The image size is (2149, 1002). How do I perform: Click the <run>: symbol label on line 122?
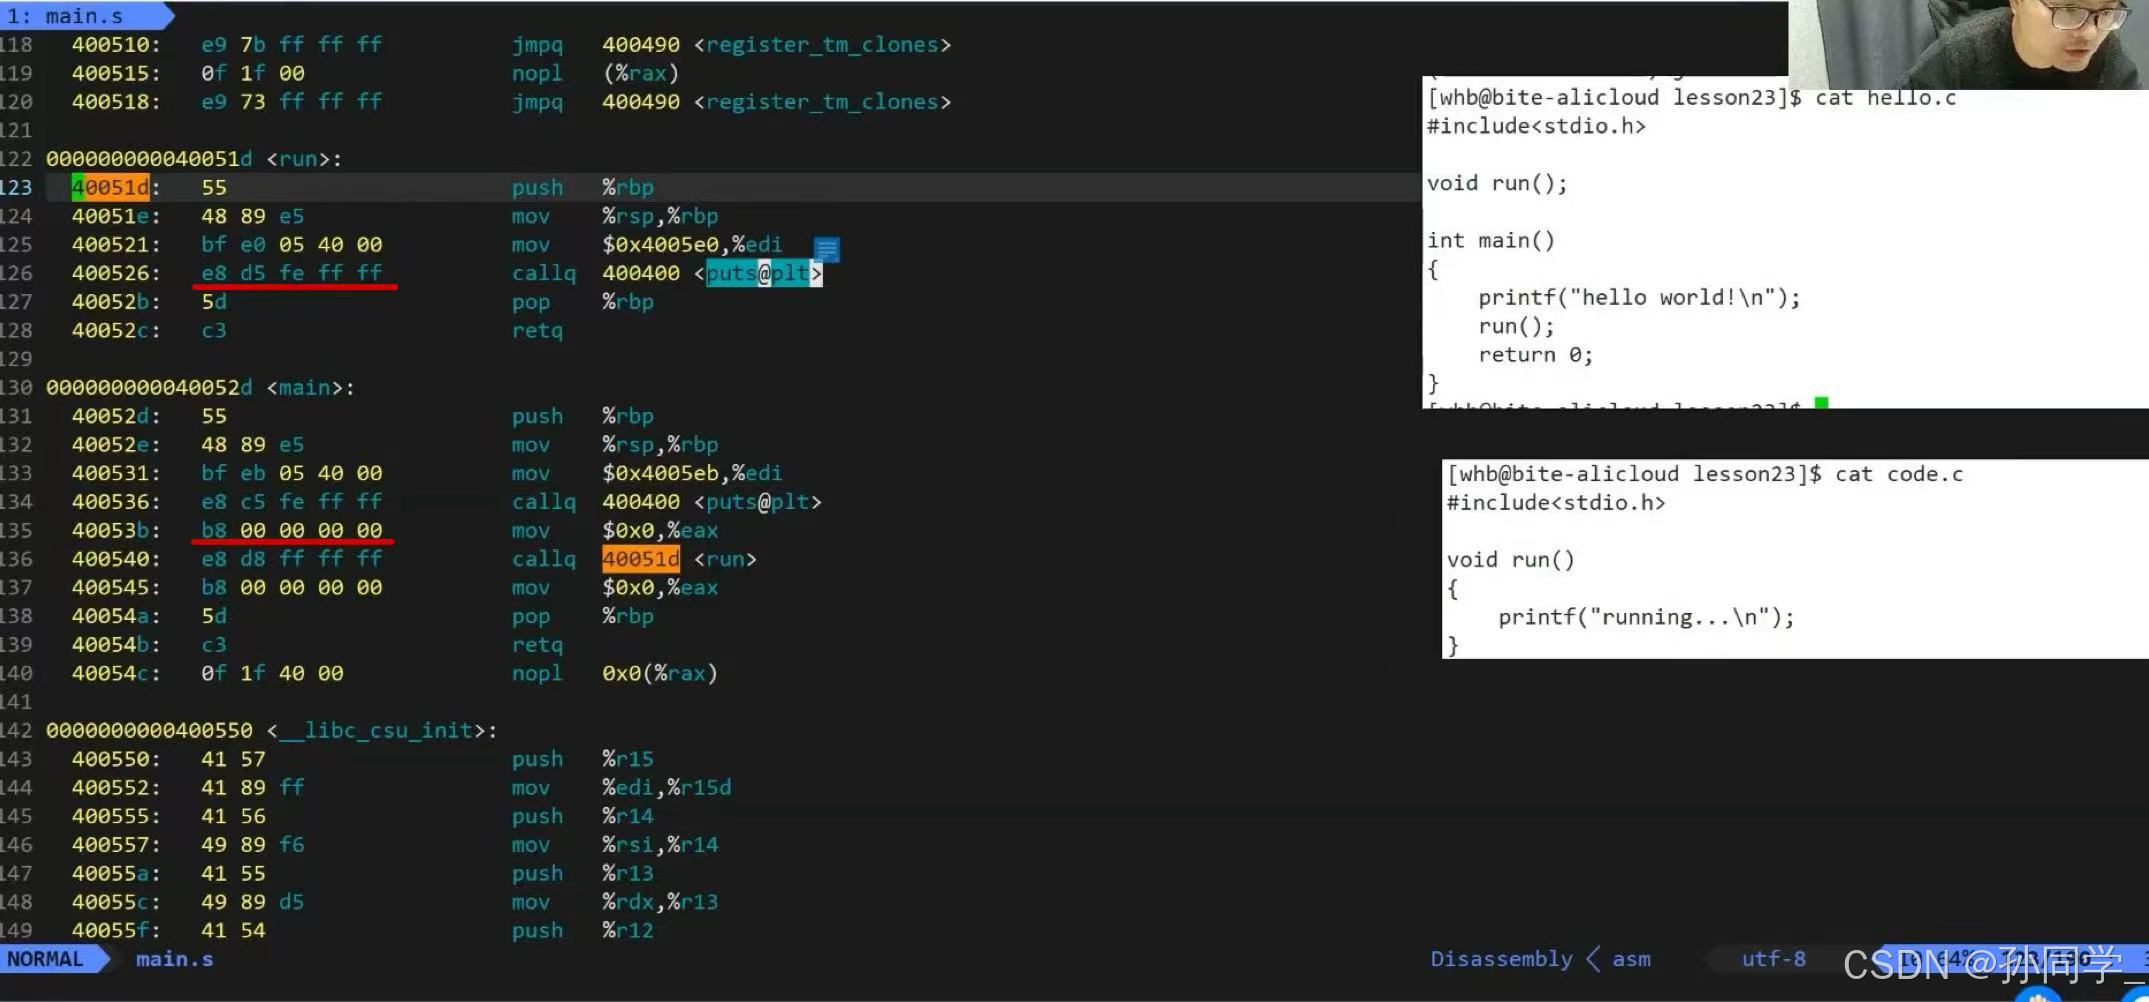point(304,159)
